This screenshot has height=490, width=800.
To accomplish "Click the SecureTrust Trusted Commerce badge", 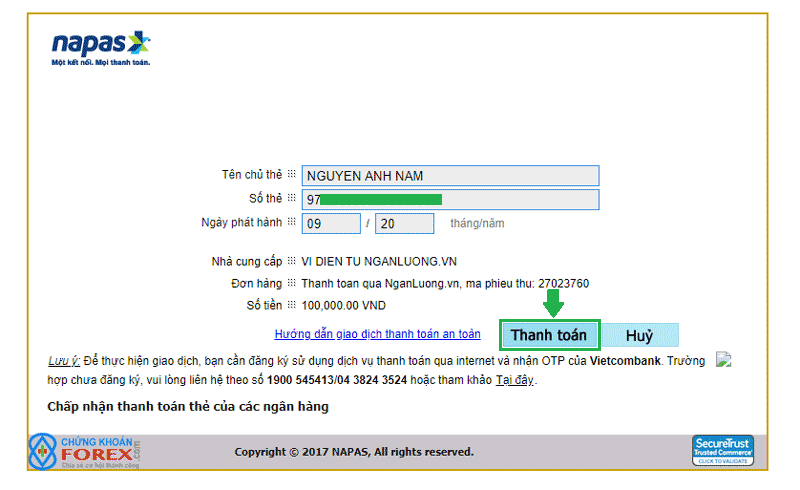I will (722, 450).
